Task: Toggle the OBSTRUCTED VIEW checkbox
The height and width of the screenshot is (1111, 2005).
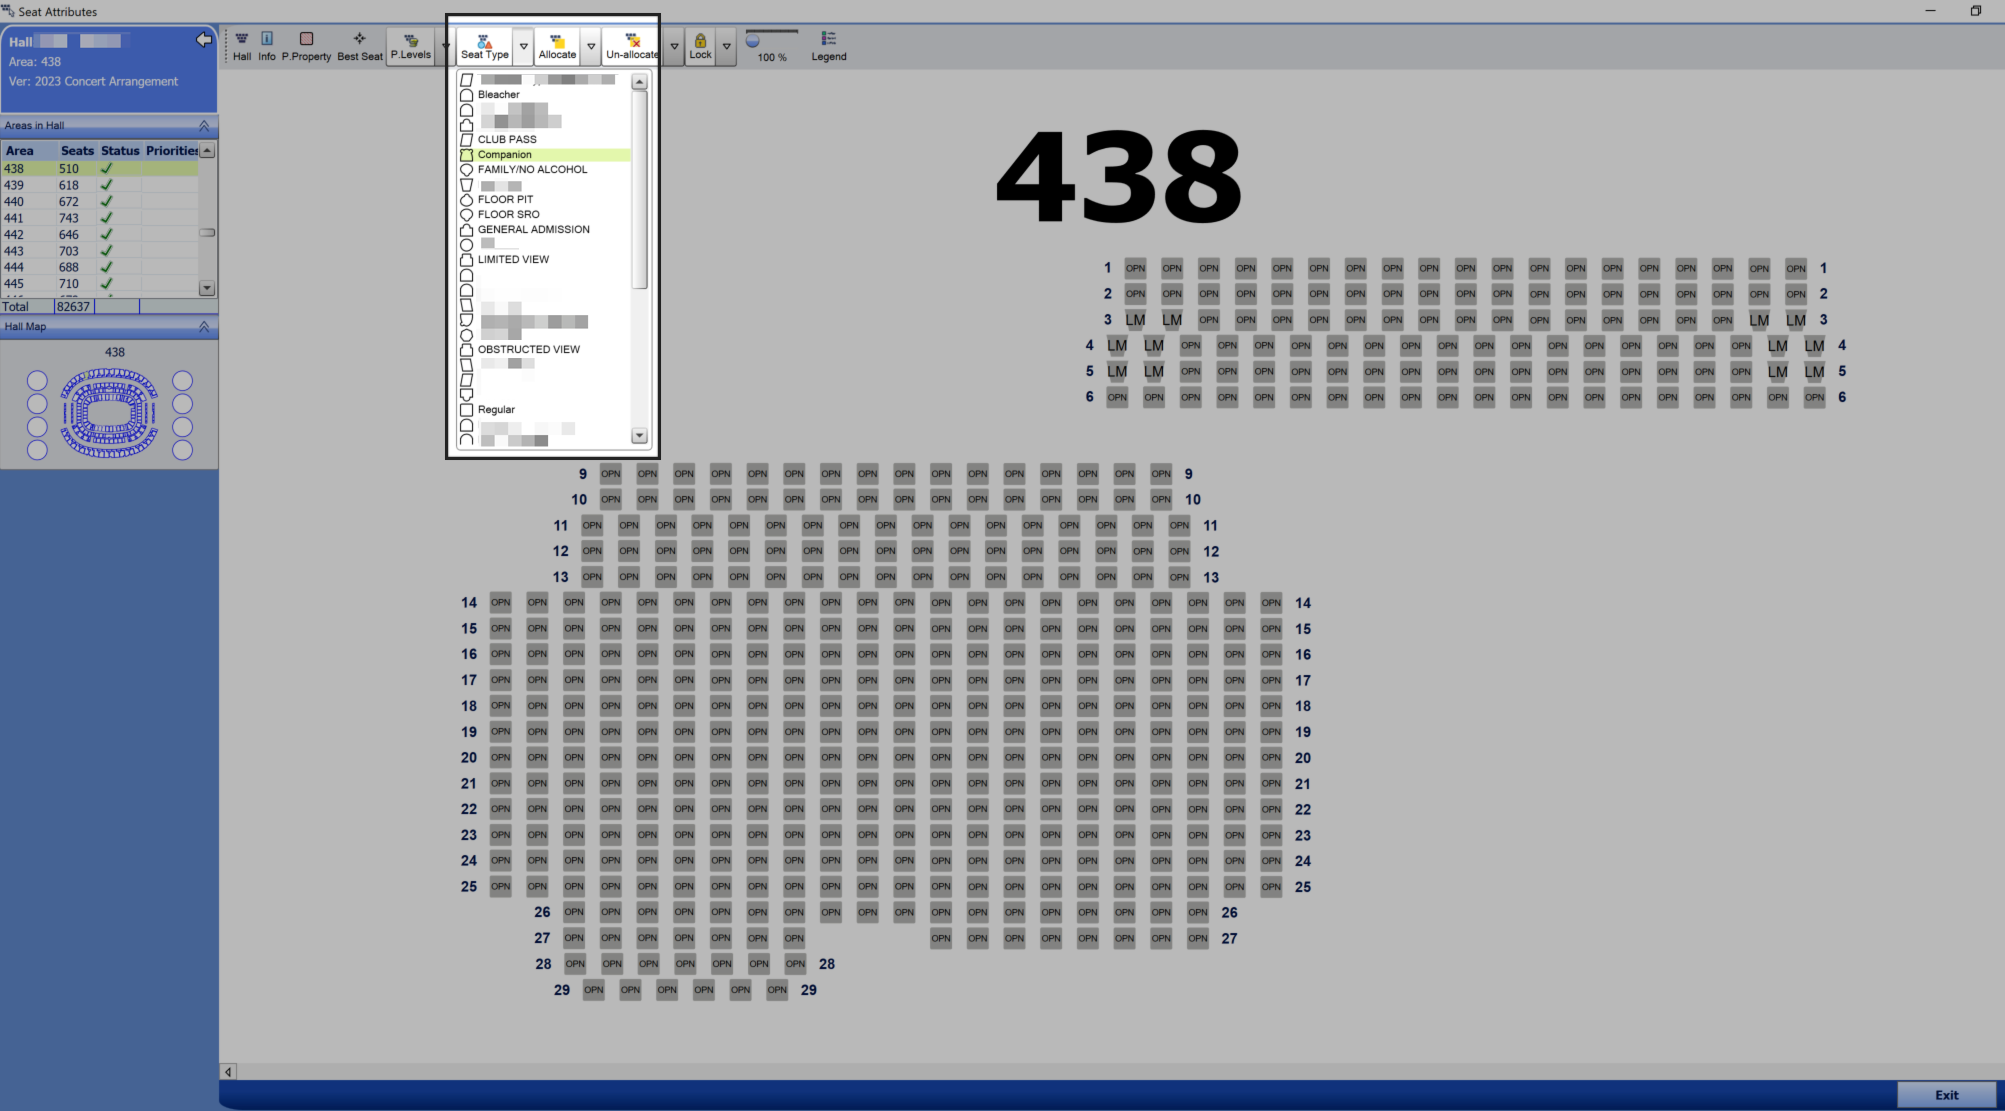Action: 466,350
